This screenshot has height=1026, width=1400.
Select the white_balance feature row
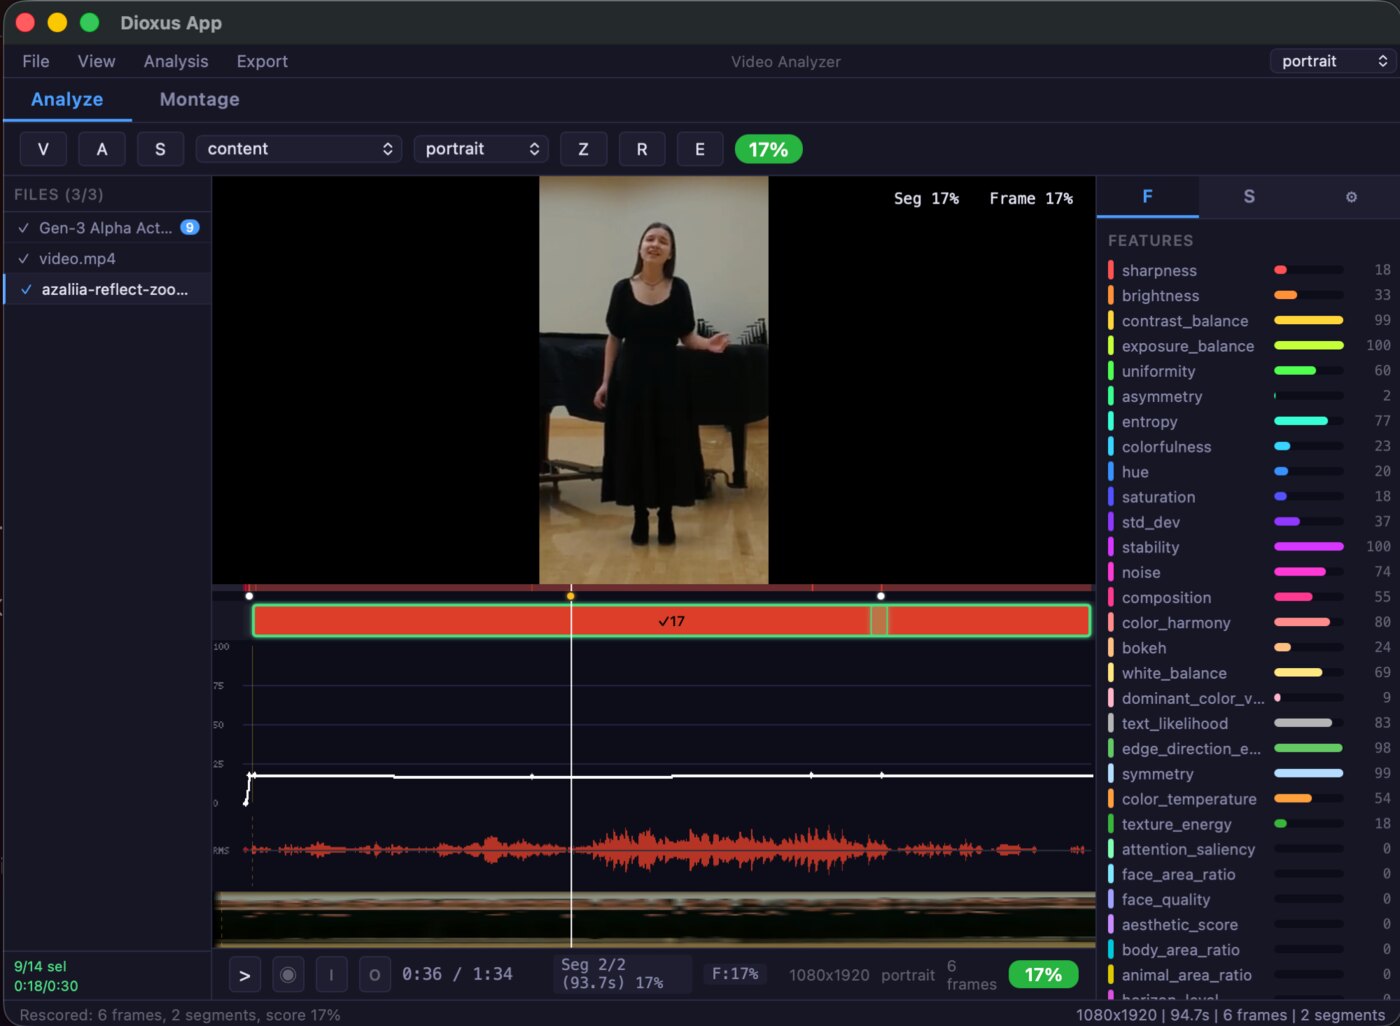tap(1249, 673)
